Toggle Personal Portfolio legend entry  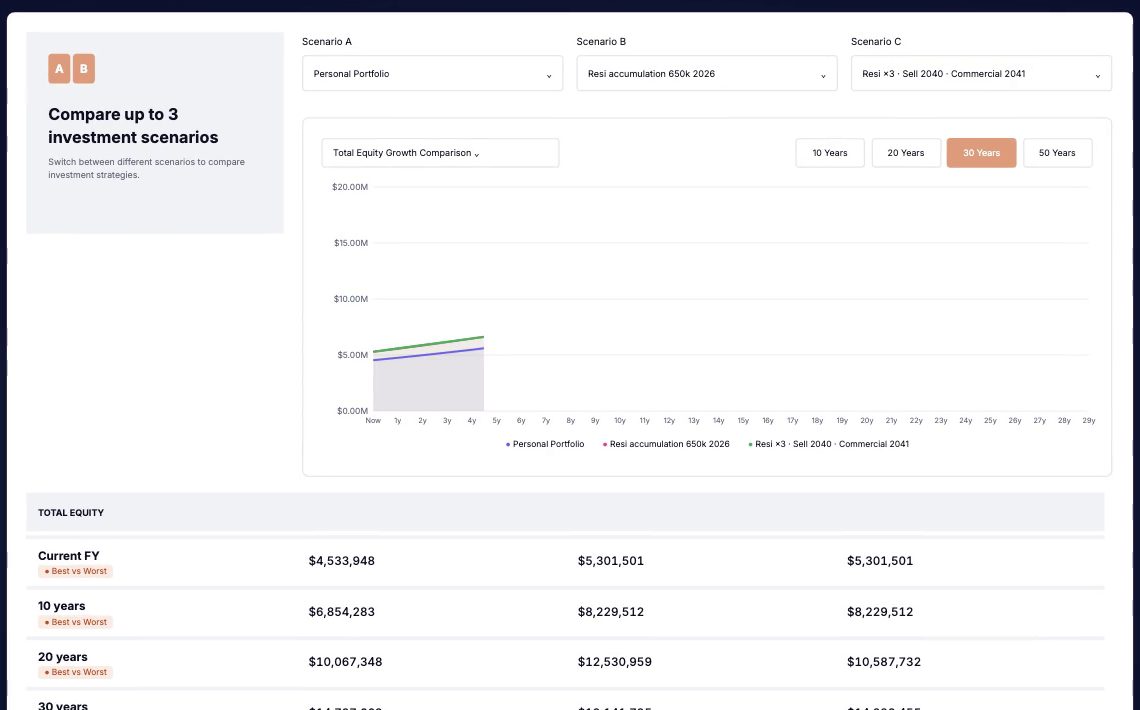click(x=545, y=444)
